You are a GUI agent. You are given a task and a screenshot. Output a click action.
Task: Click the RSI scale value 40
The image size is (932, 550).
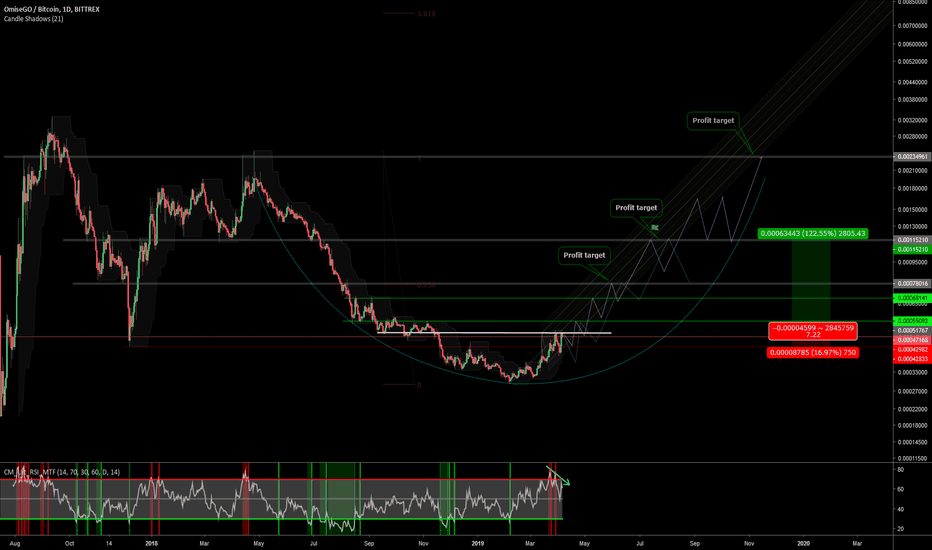pyautogui.click(x=900, y=510)
